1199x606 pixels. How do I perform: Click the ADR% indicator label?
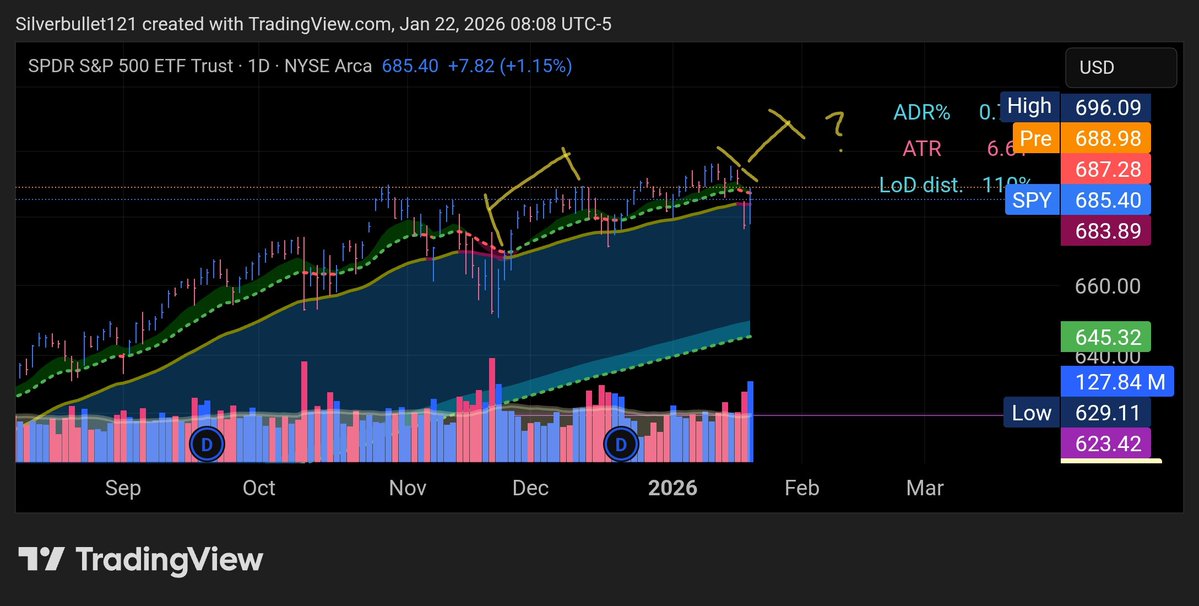coord(921,113)
